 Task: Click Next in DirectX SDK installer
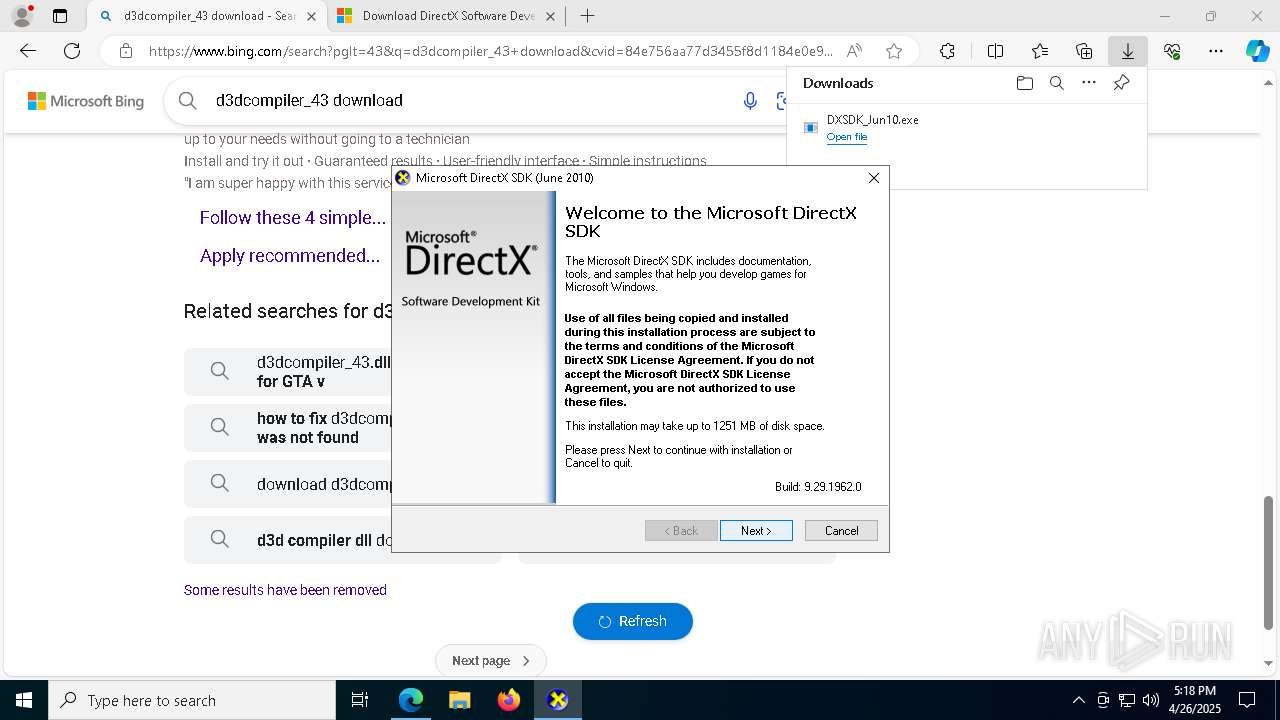pos(756,531)
